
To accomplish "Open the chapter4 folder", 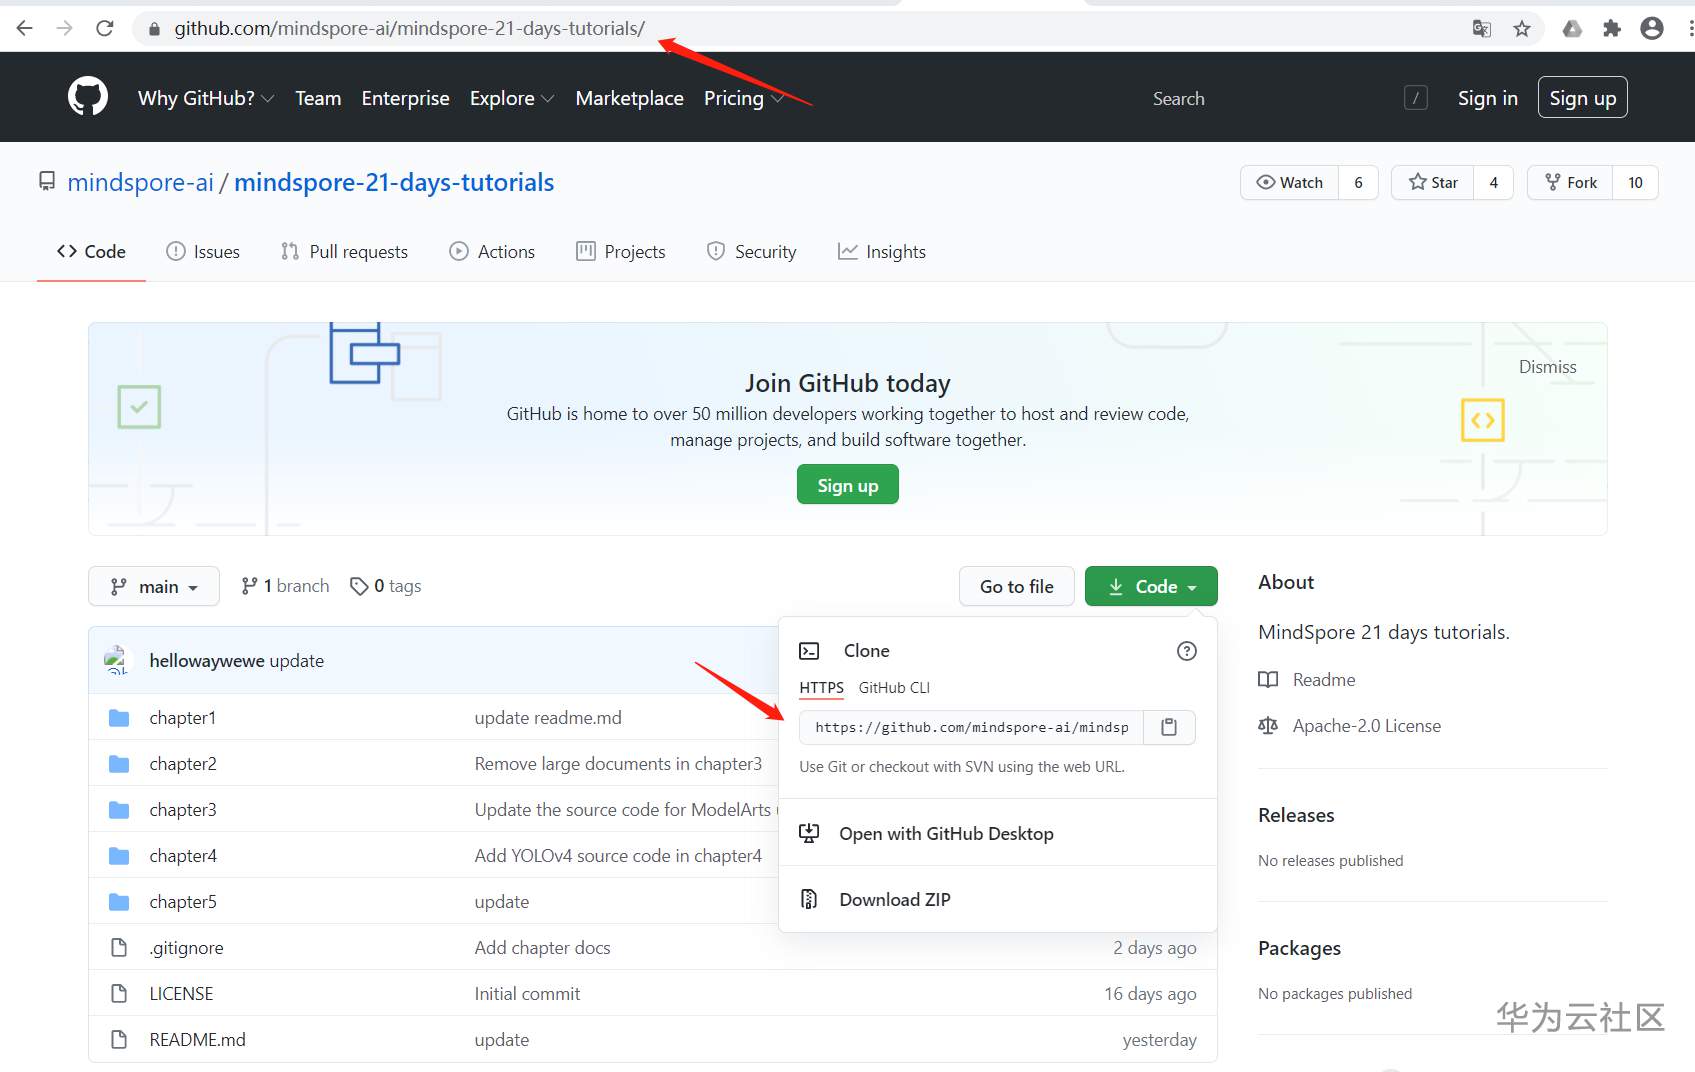I will pyautogui.click(x=183, y=856).
